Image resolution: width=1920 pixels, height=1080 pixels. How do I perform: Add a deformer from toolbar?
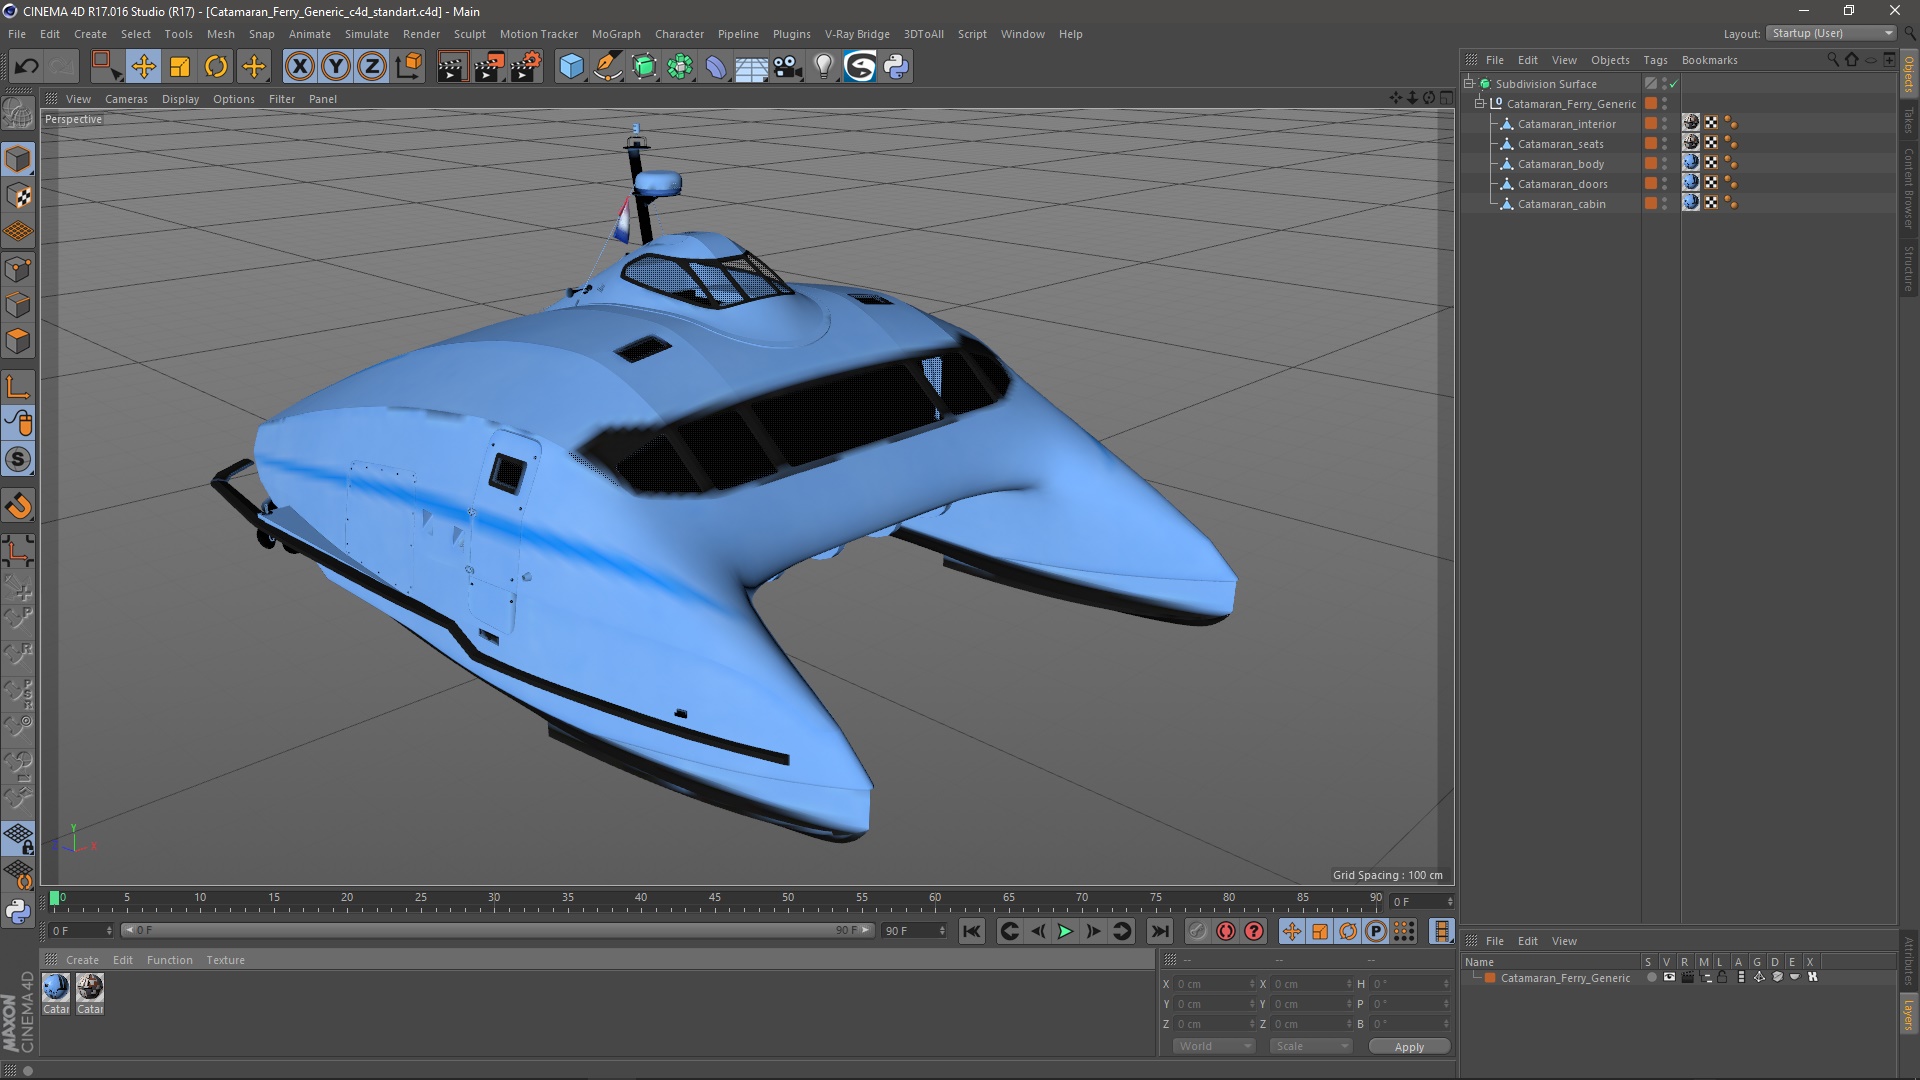click(716, 67)
